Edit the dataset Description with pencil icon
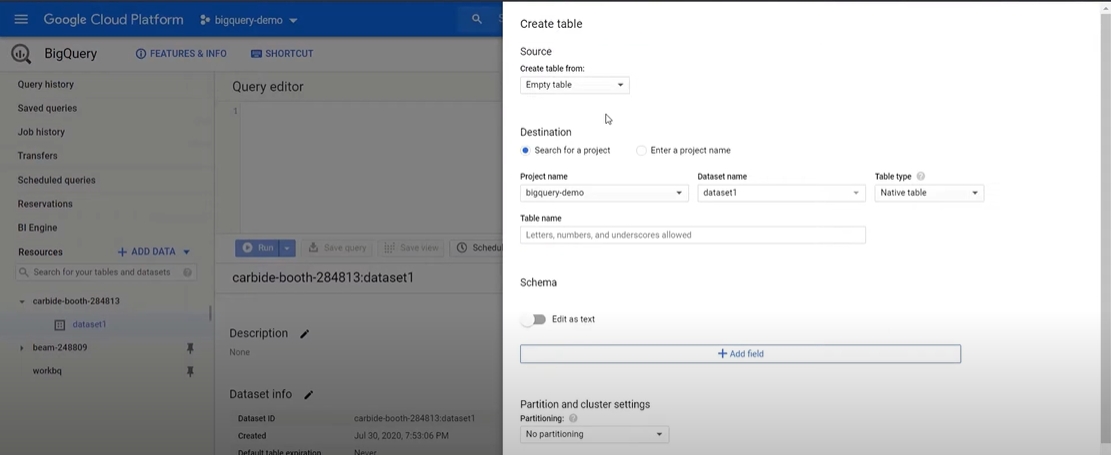 (x=305, y=334)
